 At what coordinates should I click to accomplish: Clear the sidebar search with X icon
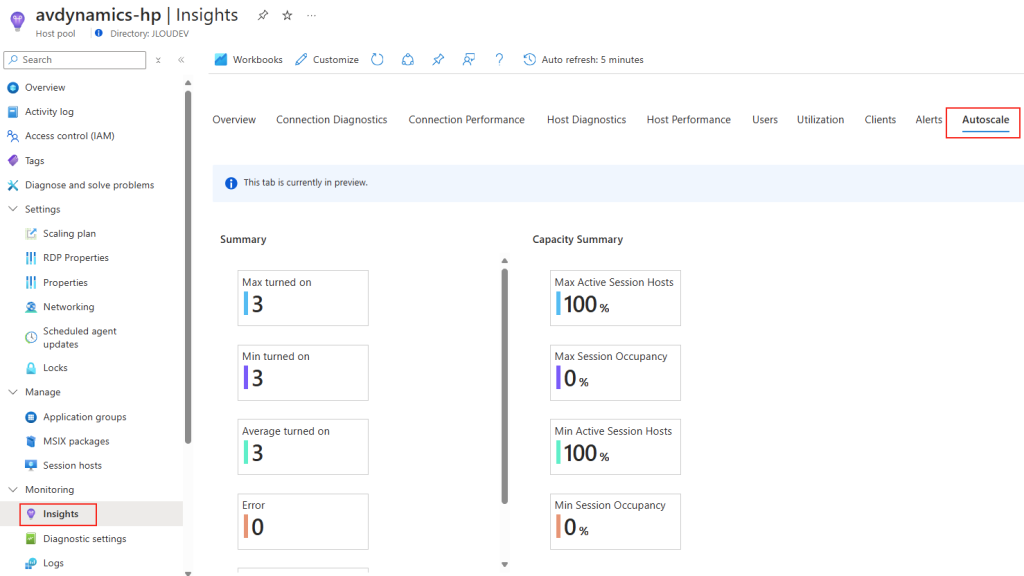pos(158,60)
